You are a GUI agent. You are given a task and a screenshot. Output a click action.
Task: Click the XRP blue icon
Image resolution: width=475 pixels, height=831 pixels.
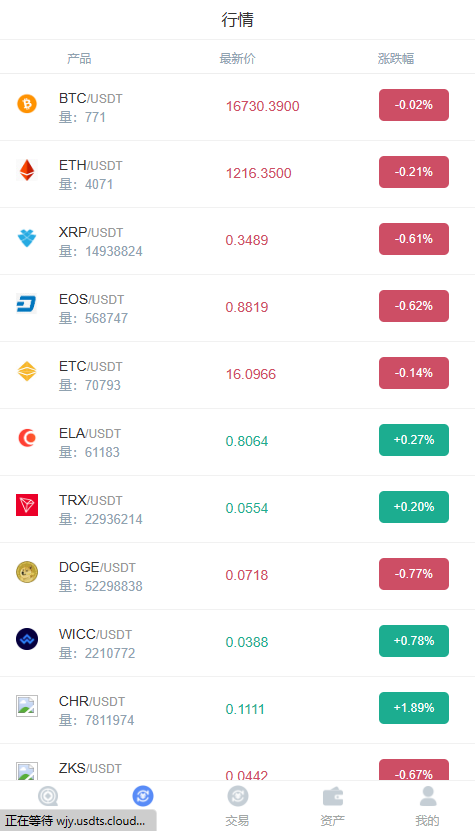27,237
